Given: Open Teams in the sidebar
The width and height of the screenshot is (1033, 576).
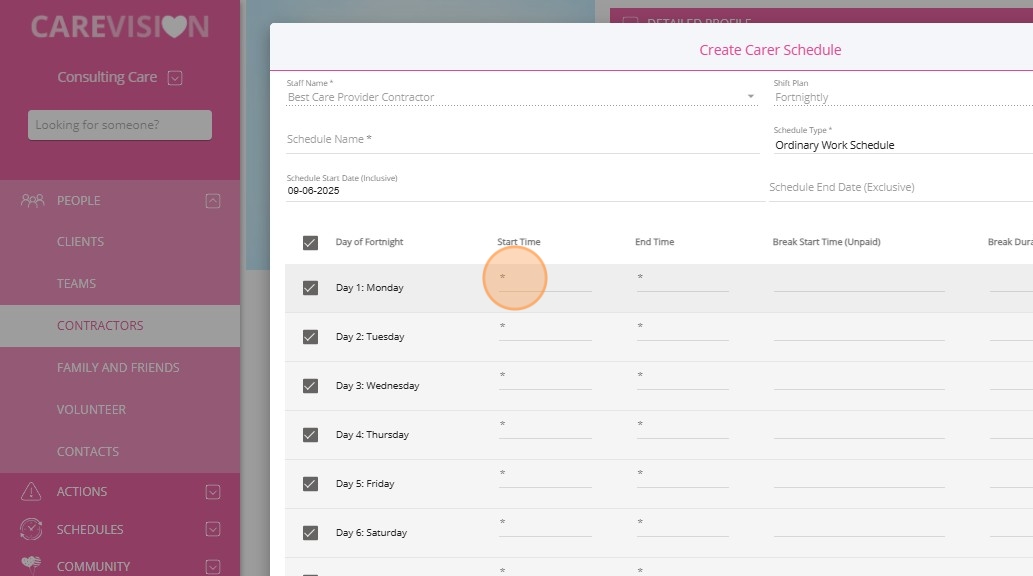Looking at the screenshot, I should pos(76,283).
